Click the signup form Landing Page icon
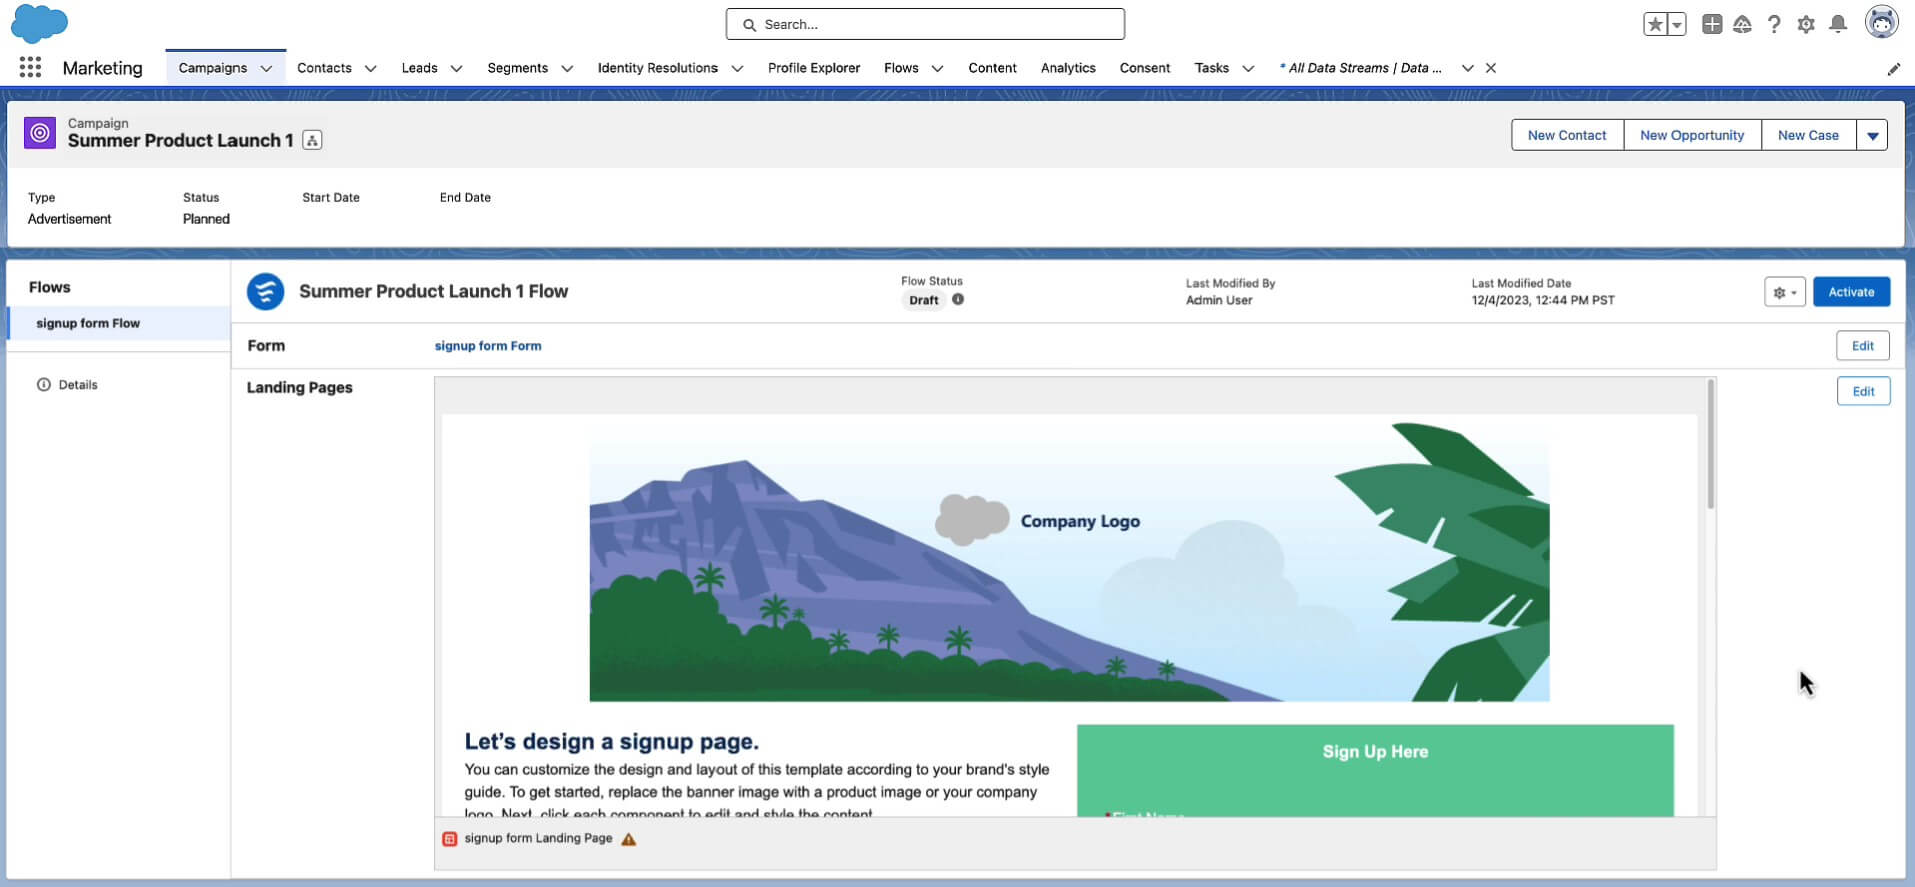 [x=450, y=839]
